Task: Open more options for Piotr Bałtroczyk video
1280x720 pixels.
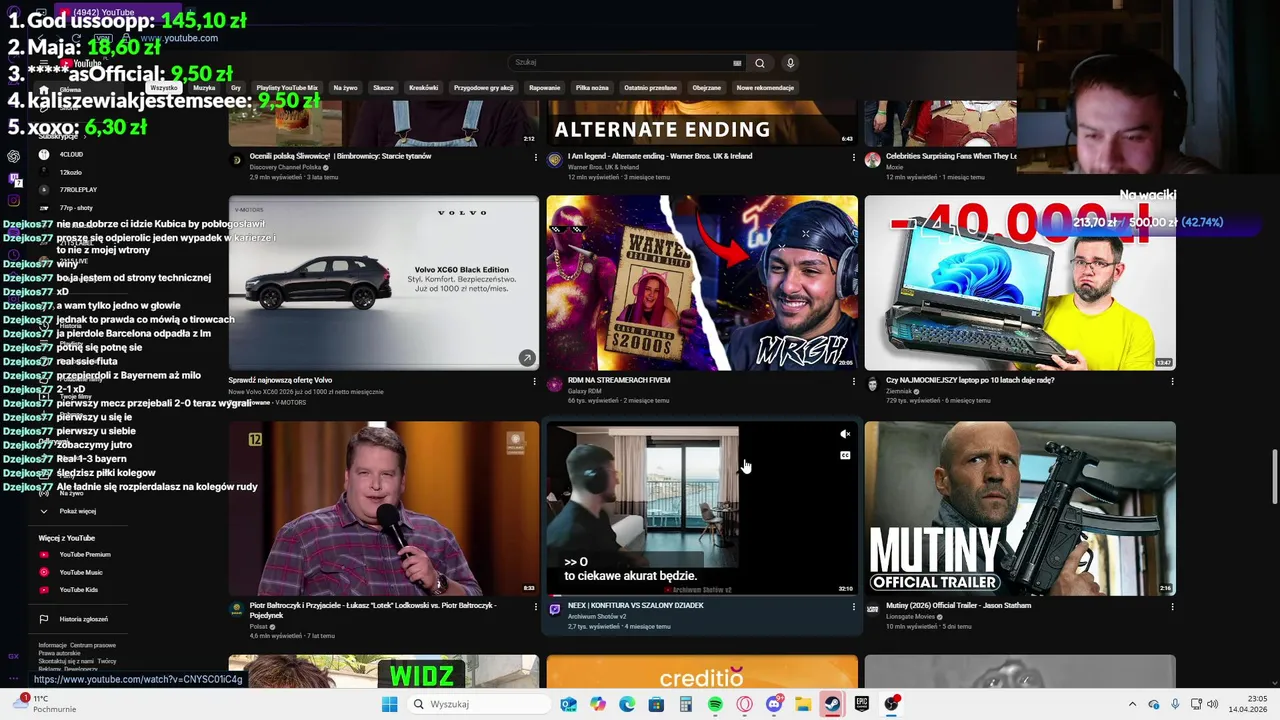Action: [x=534, y=607]
